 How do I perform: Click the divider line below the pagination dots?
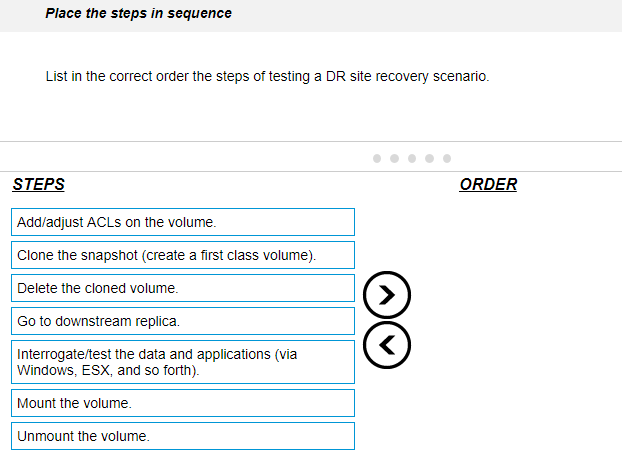pyautogui.click(x=311, y=172)
